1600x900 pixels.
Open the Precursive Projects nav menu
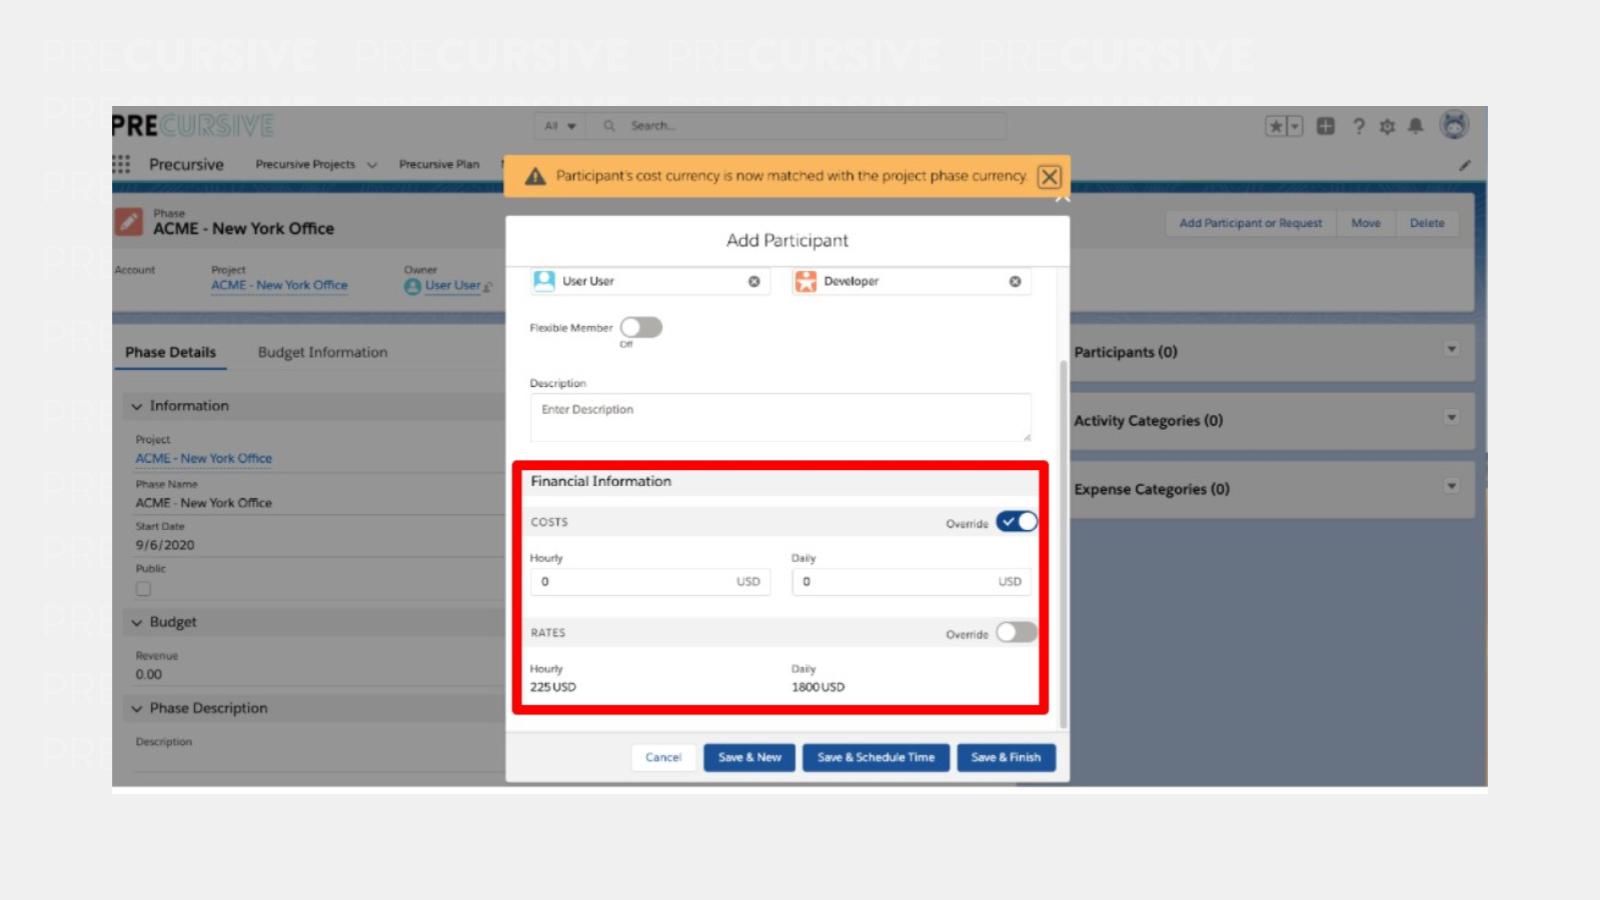372,165
